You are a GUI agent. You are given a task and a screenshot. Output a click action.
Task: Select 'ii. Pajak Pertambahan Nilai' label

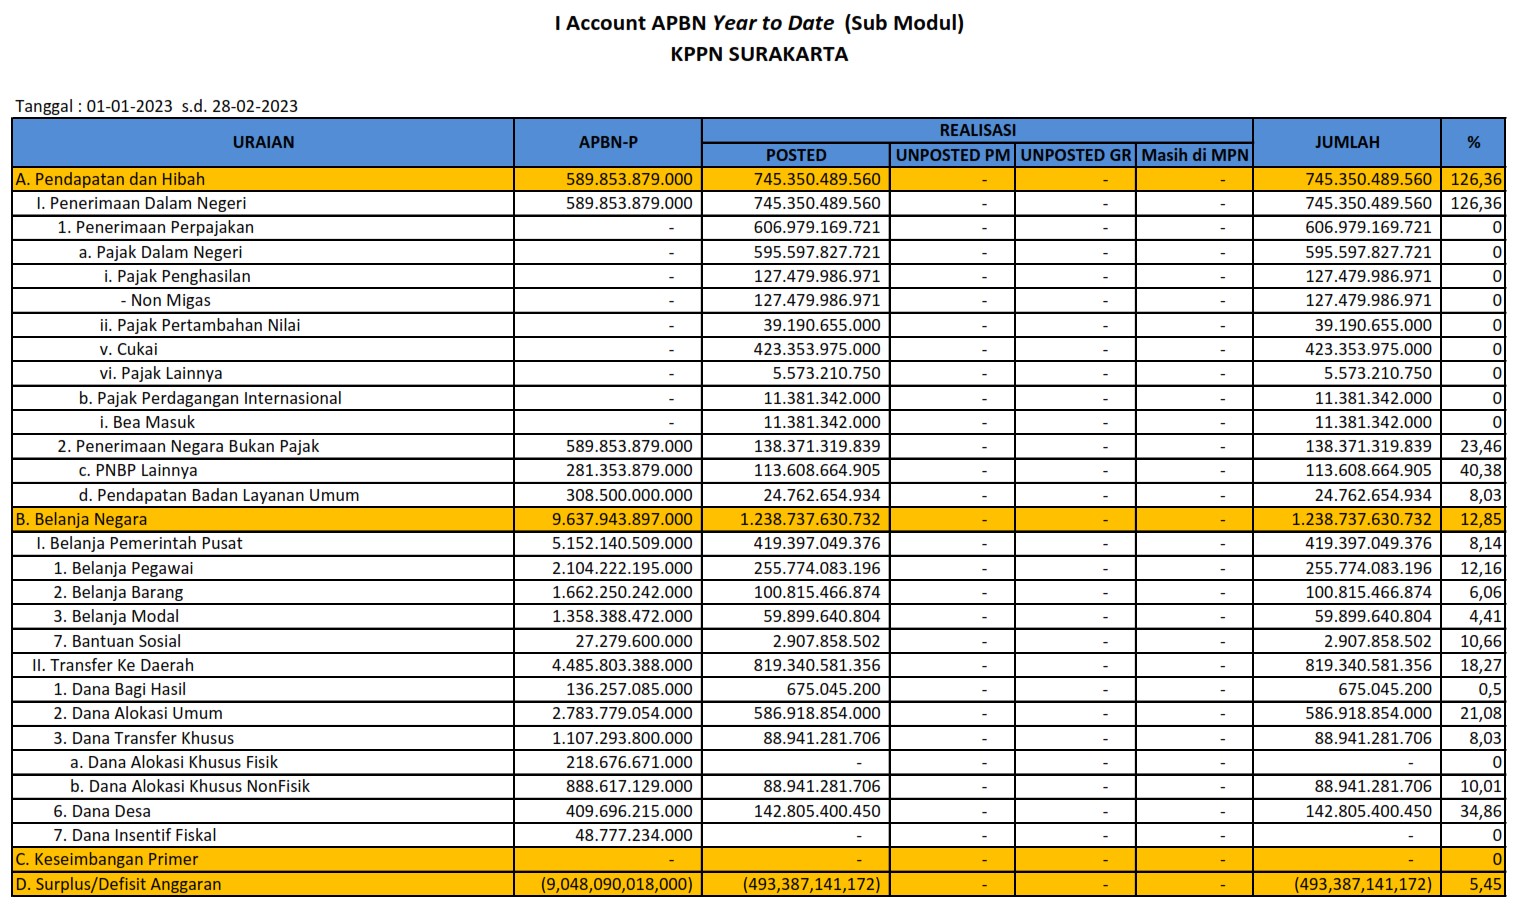(x=199, y=325)
